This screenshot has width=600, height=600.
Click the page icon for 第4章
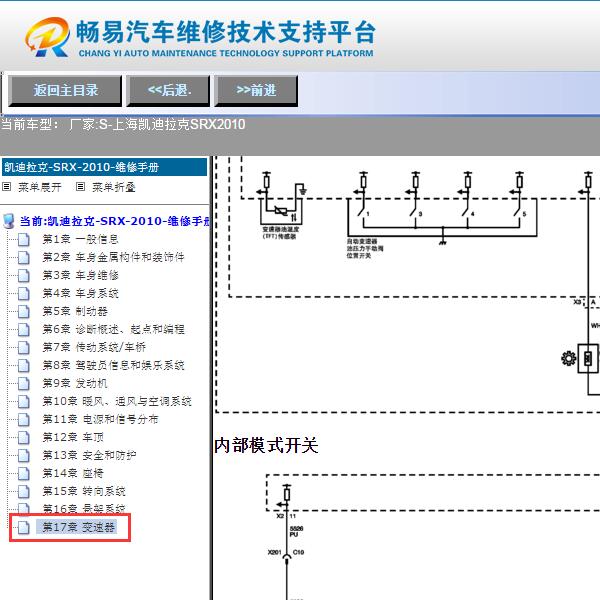(24, 293)
